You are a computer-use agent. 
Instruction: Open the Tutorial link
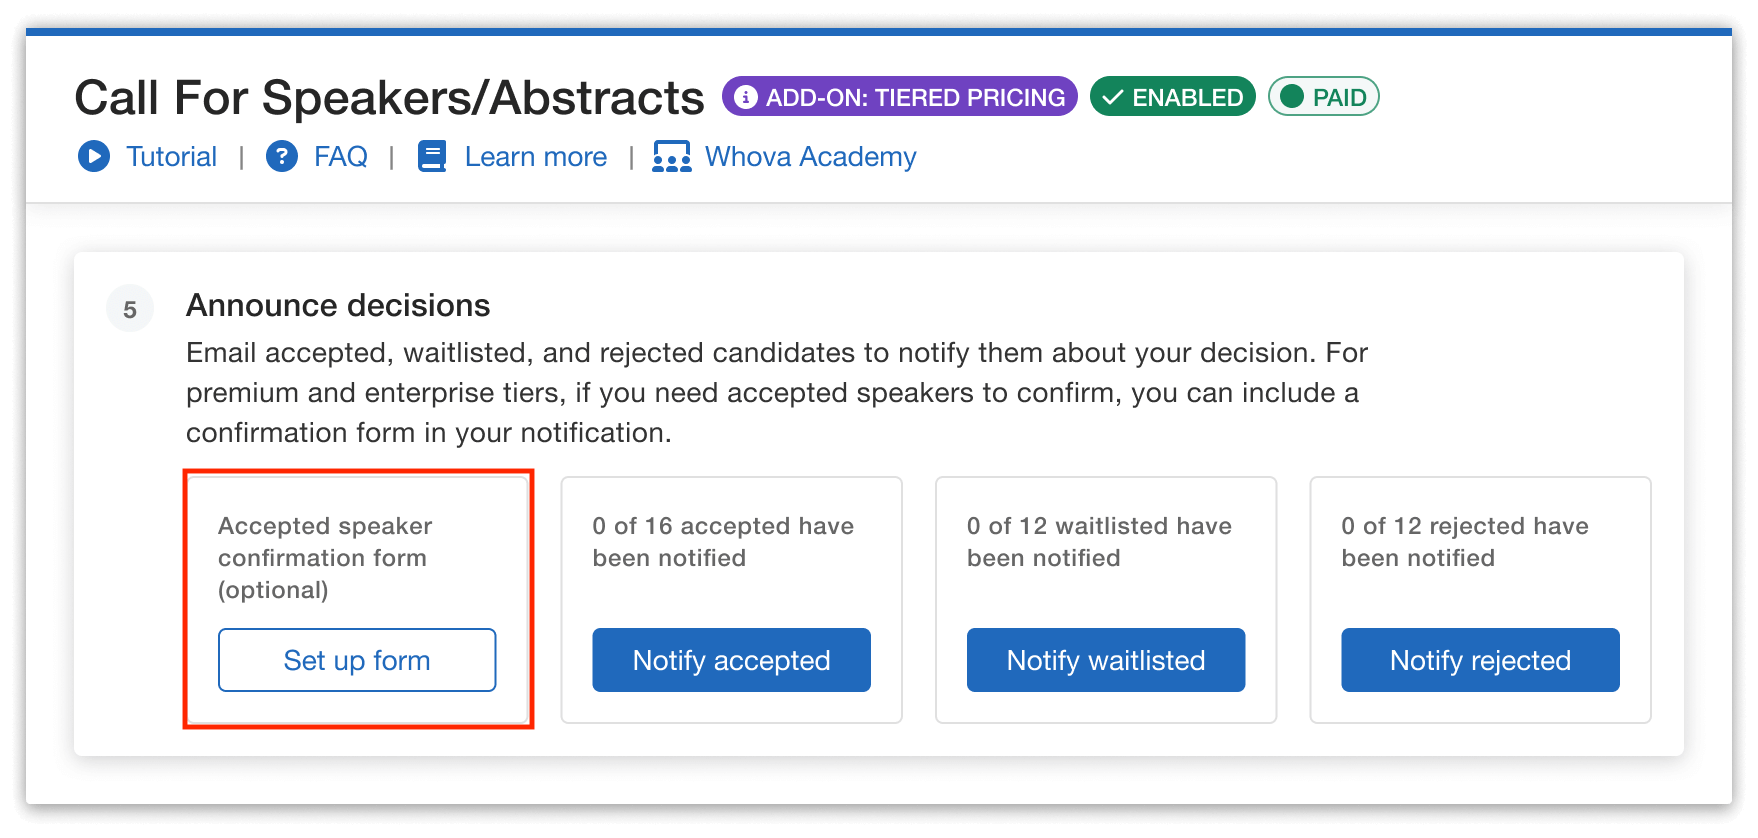[x=171, y=157]
